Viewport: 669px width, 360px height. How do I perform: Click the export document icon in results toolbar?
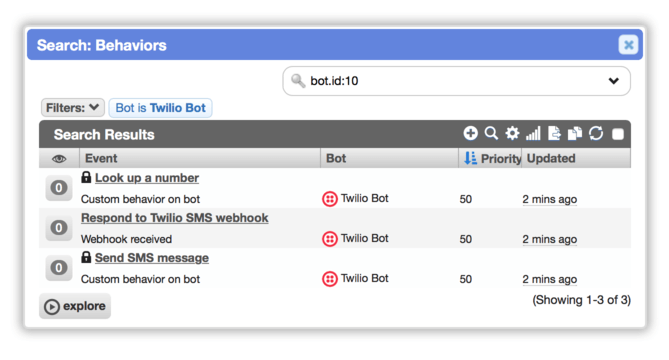(554, 134)
